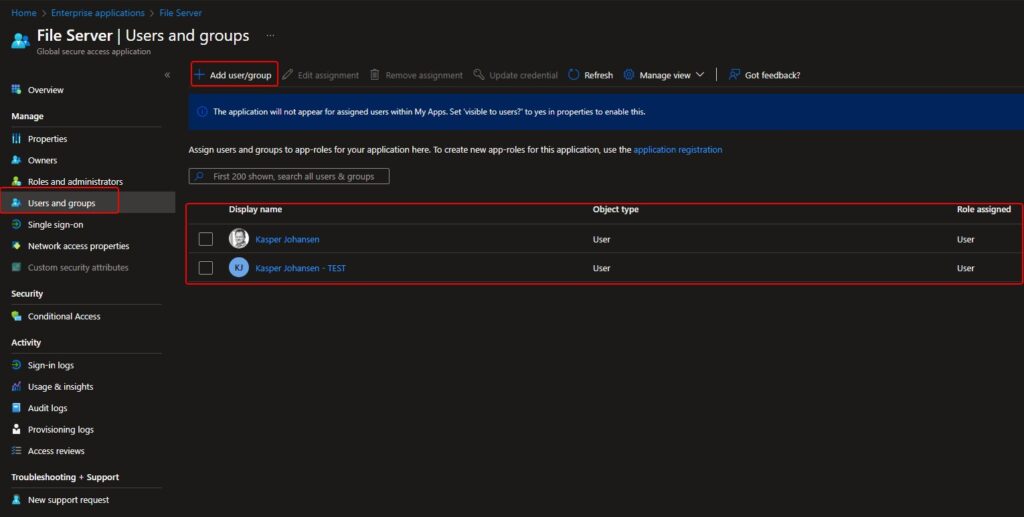The image size is (1024, 517).
Task: Open Roles and administrators
Action: 75,181
